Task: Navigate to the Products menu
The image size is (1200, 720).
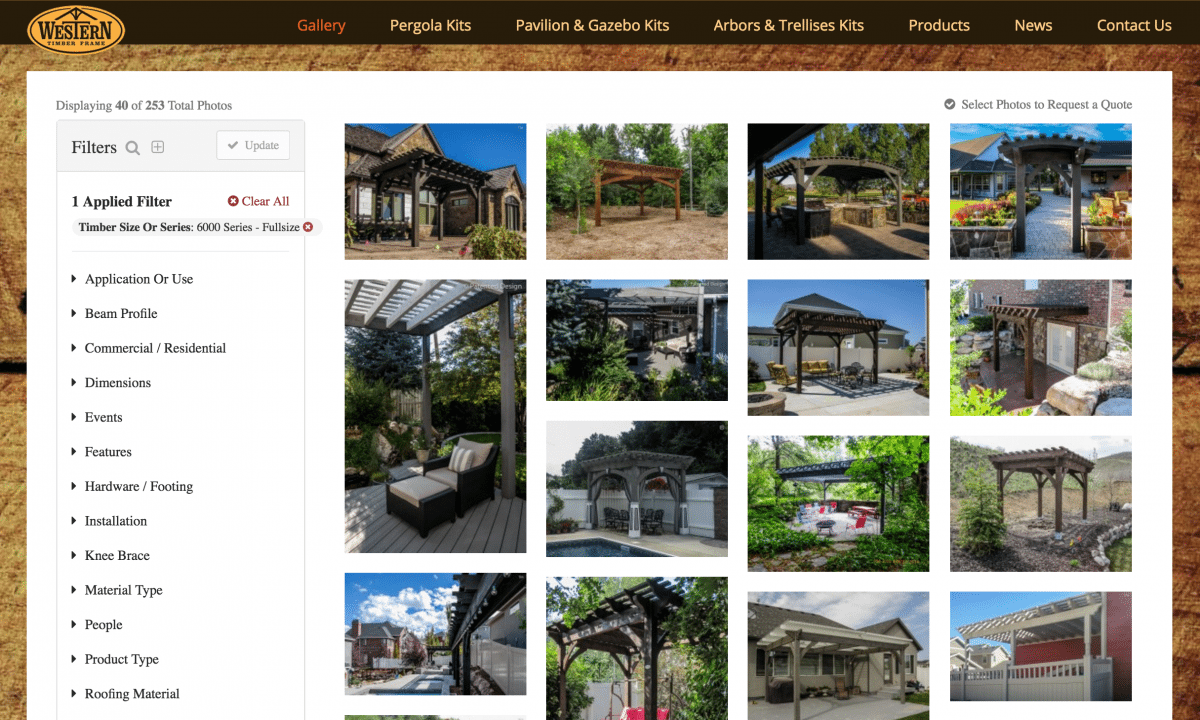Action: tap(939, 25)
